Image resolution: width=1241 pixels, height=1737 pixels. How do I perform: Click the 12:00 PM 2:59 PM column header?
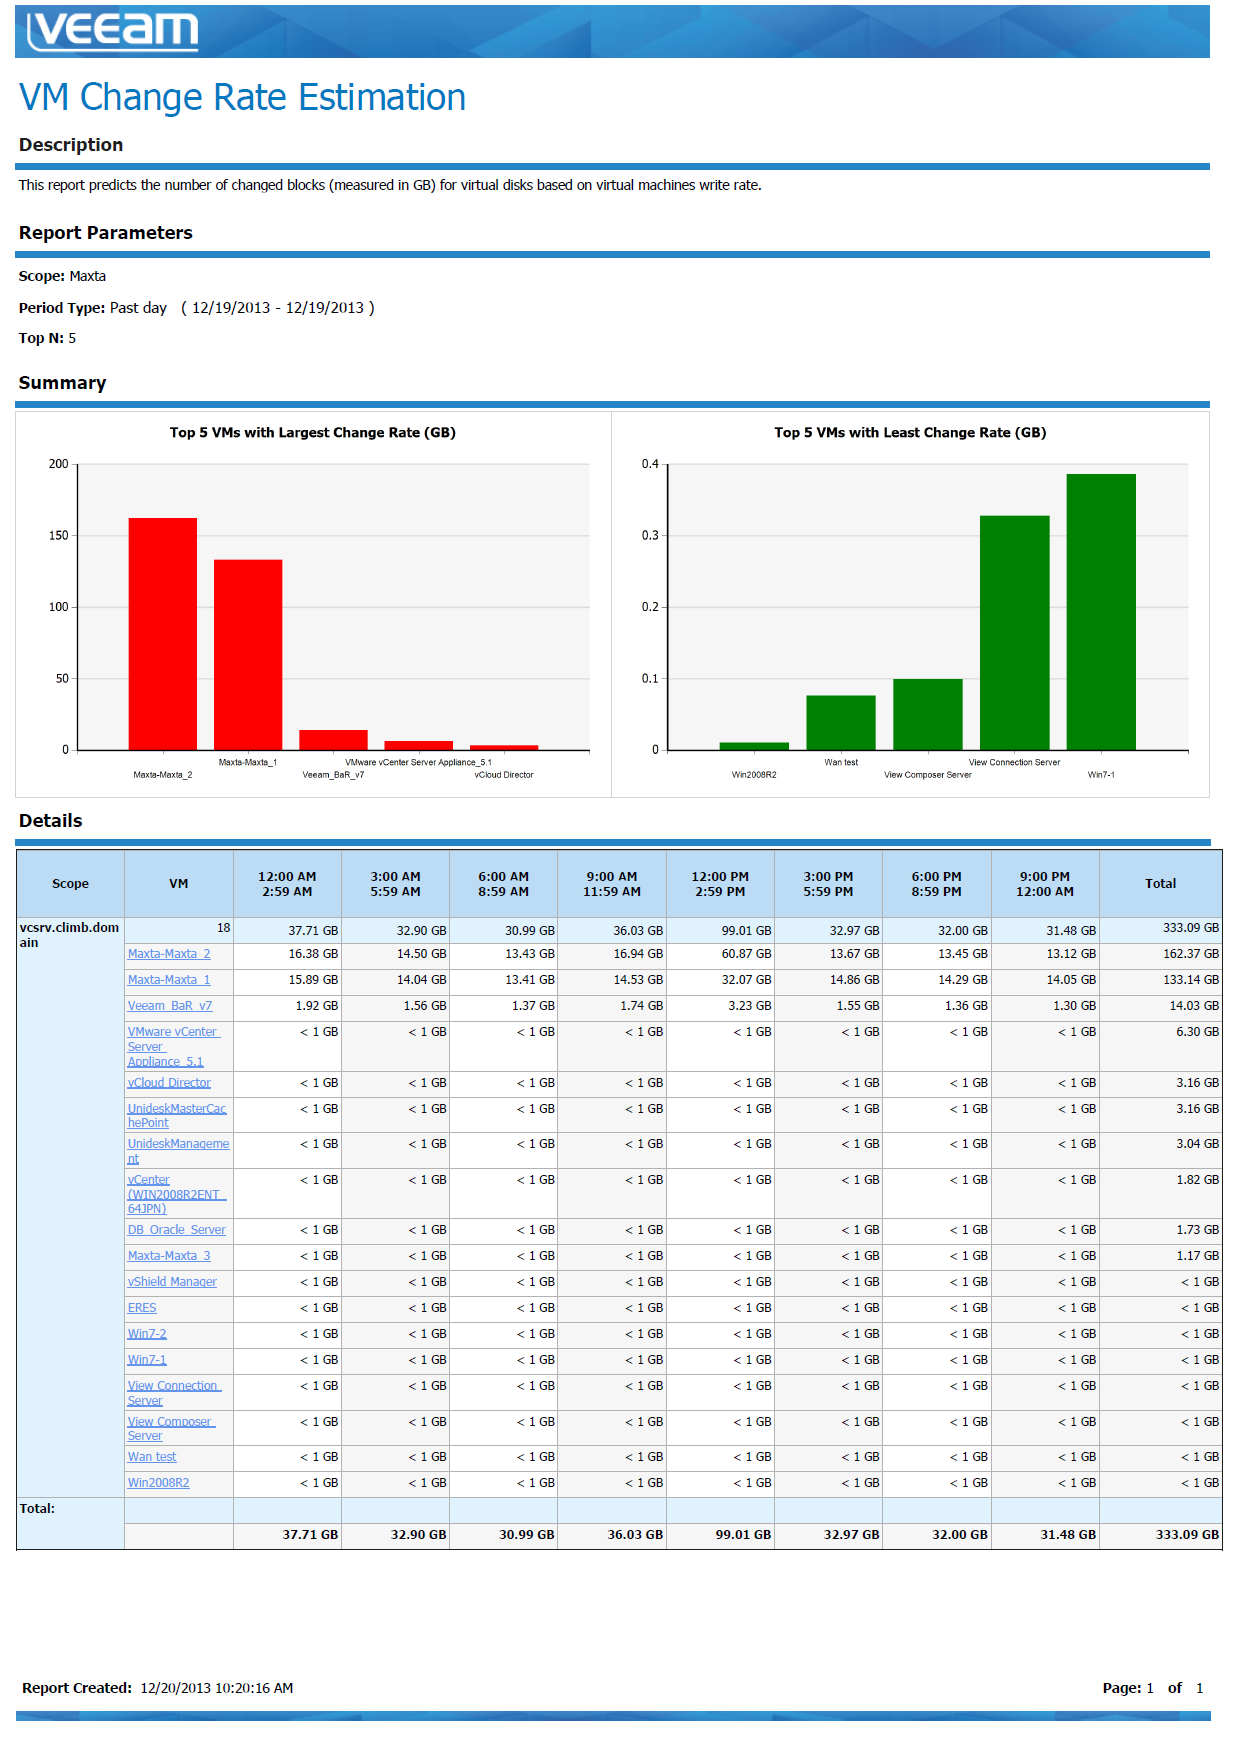click(720, 884)
